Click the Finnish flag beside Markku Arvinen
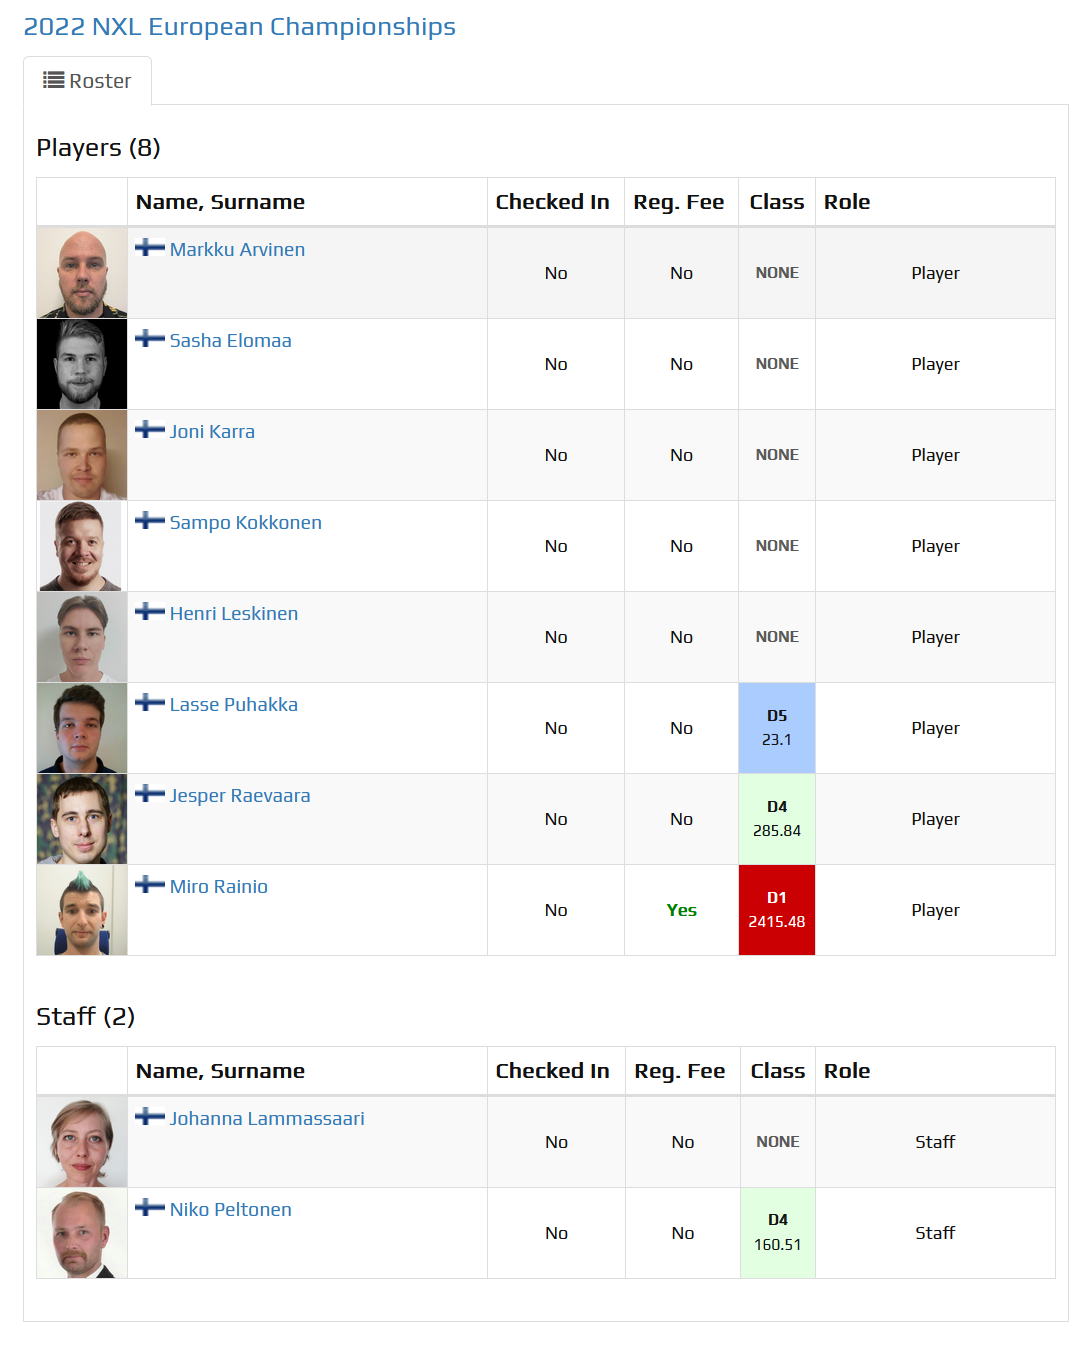The image size is (1085, 1353). tap(150, 248)
